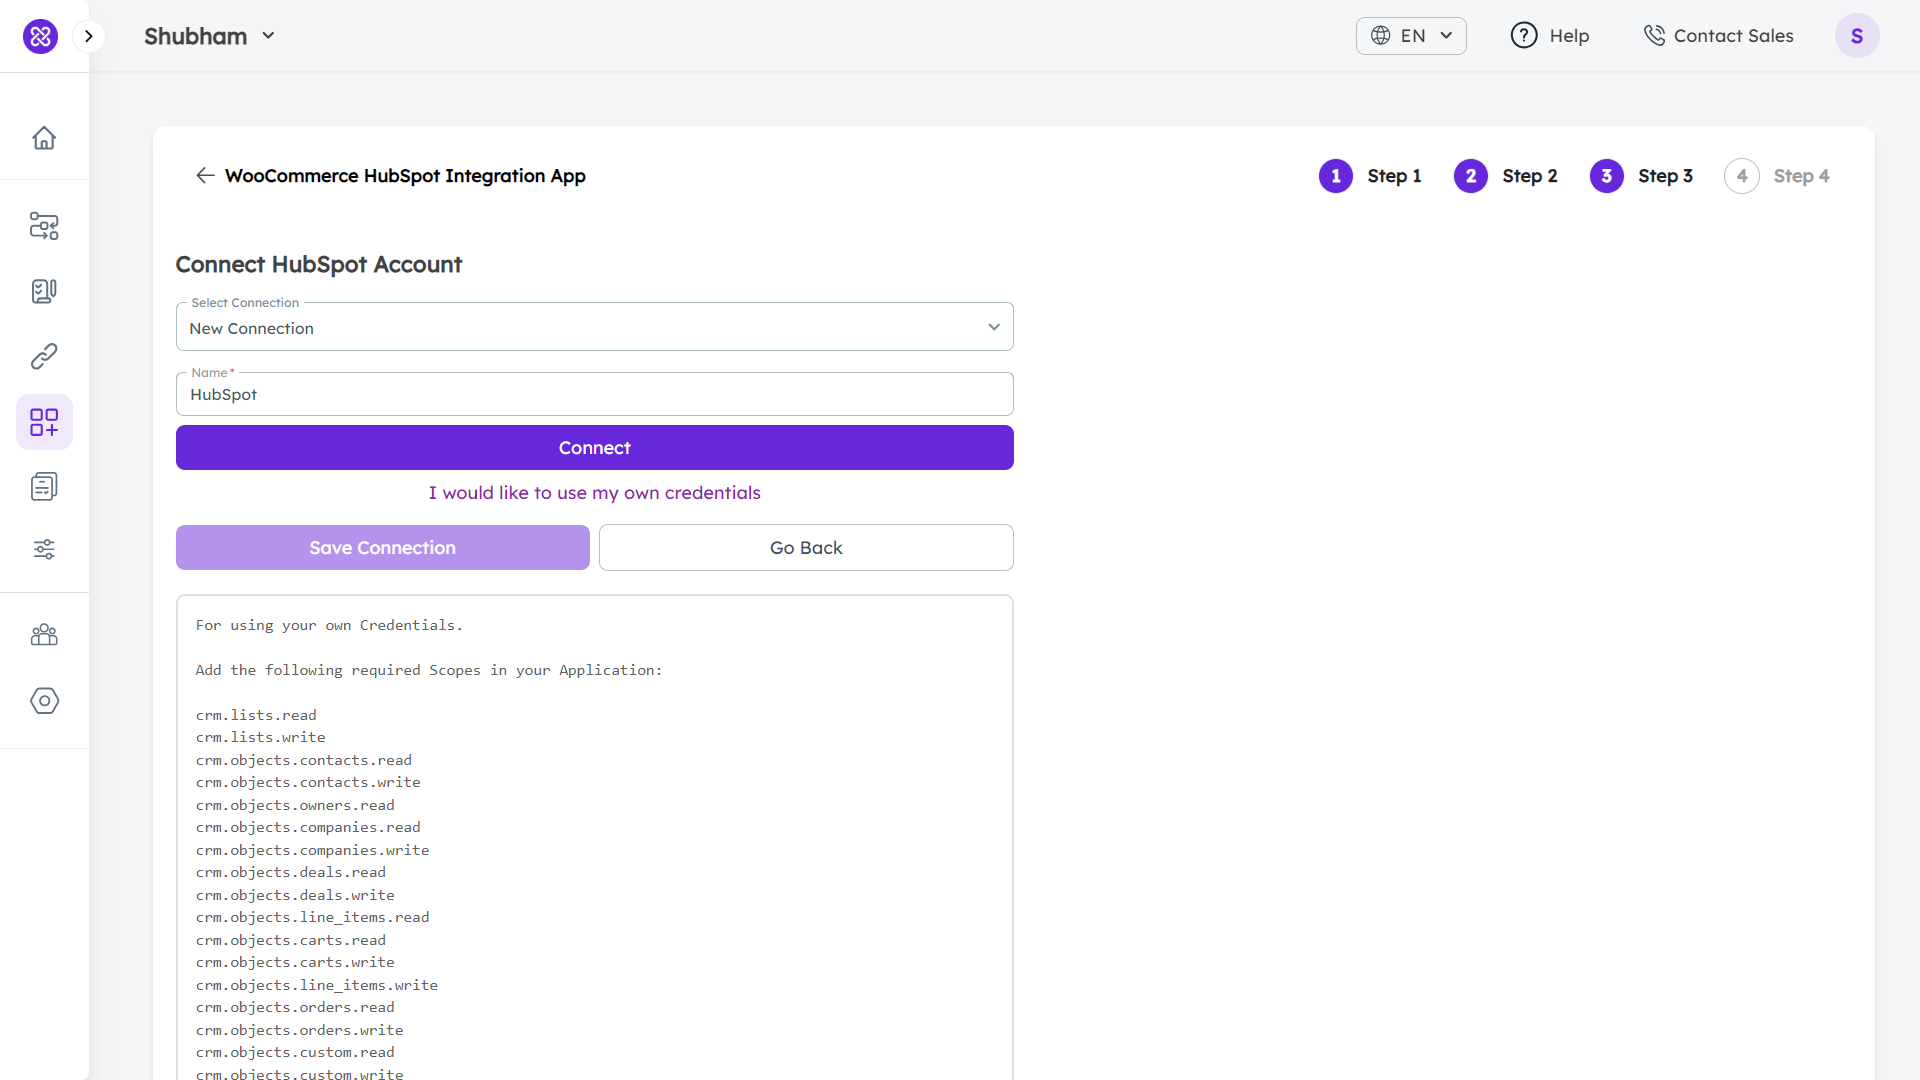
Task: Click the 'crm.objects.line_items.write' scope text
Action: [317, 985]
